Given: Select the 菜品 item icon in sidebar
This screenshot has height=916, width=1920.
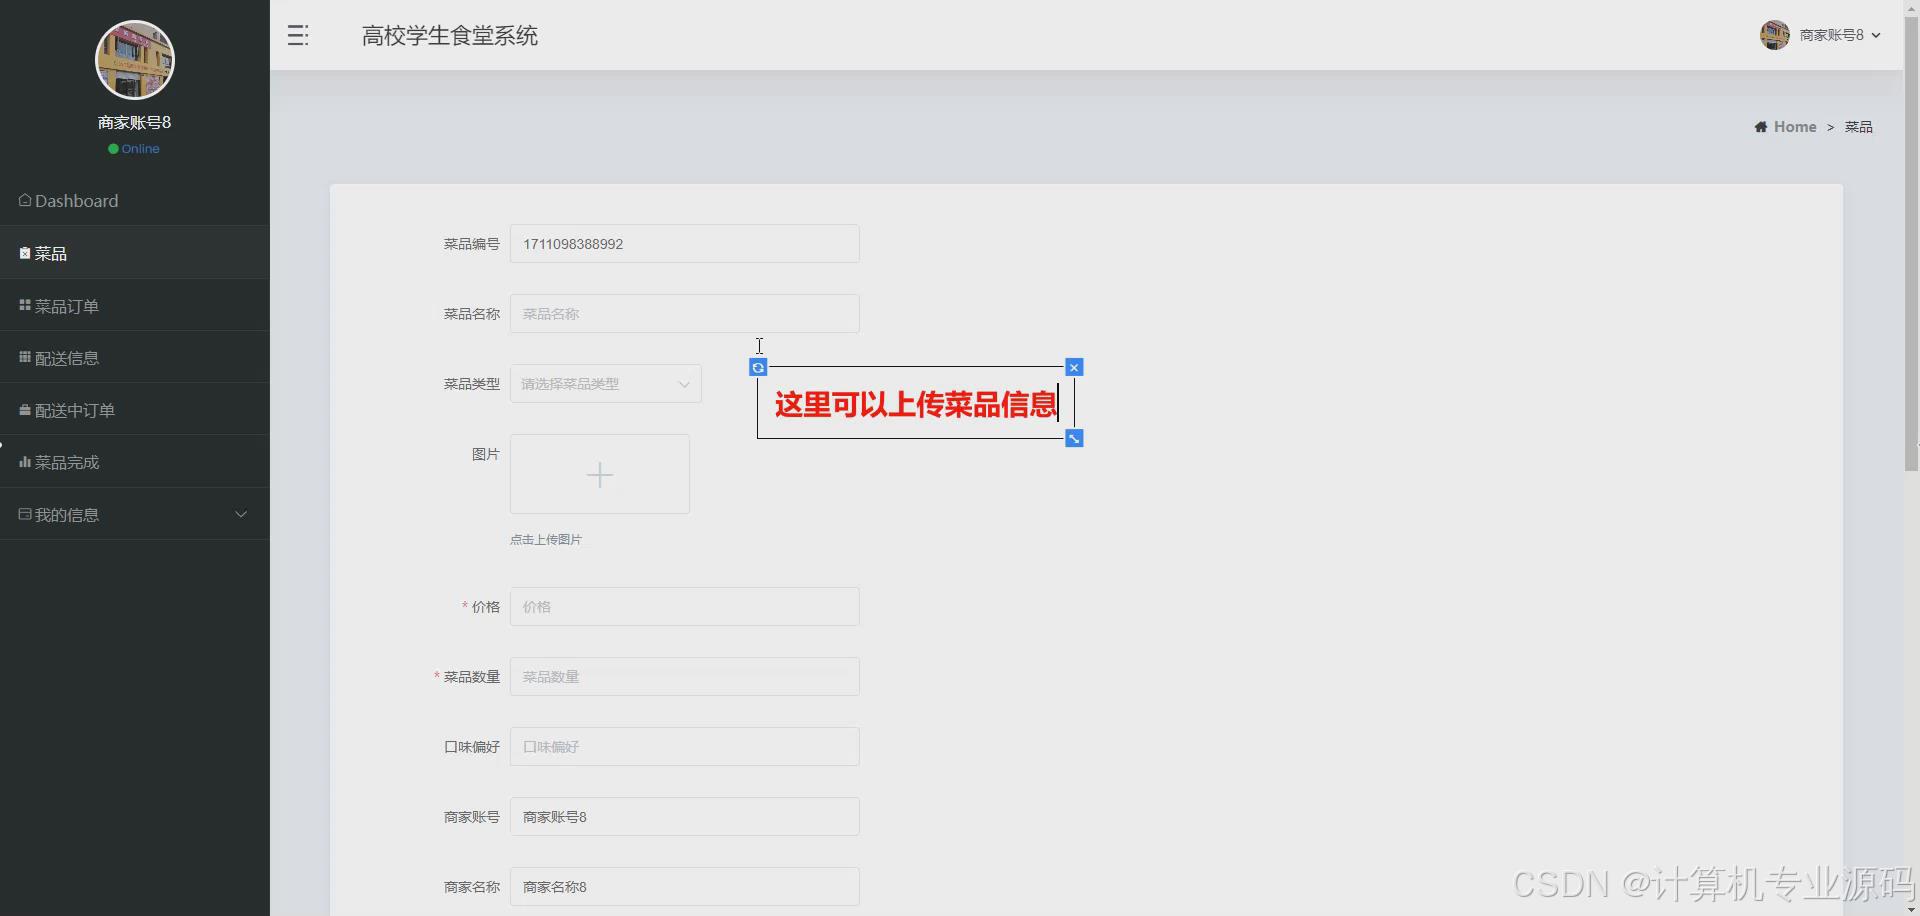Looking at the screenshot, I should 25,253.
